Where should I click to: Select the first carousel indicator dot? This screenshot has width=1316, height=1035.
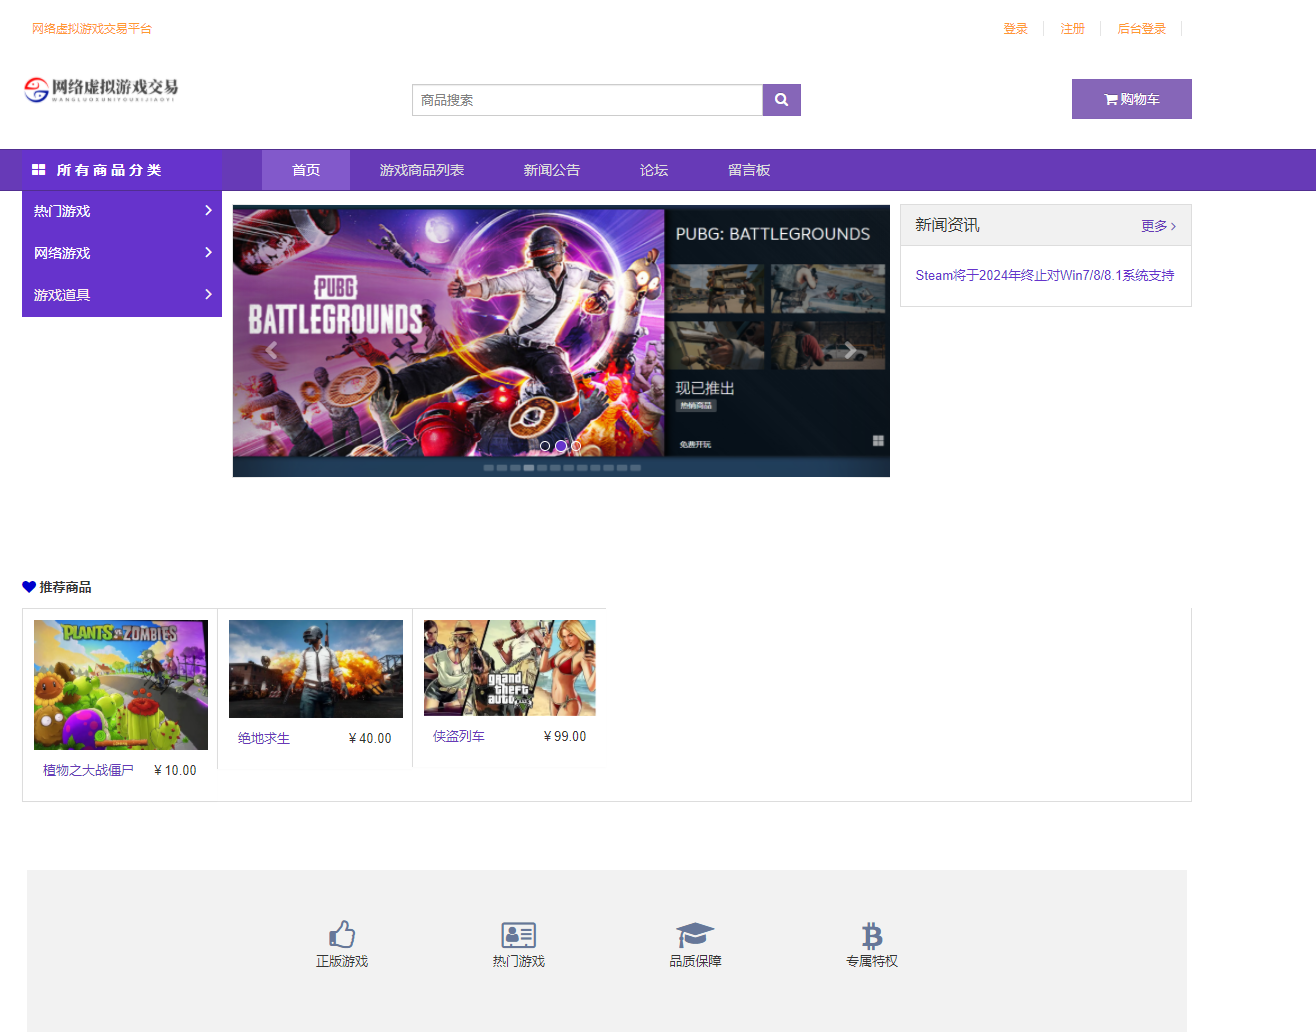(545, 446)
